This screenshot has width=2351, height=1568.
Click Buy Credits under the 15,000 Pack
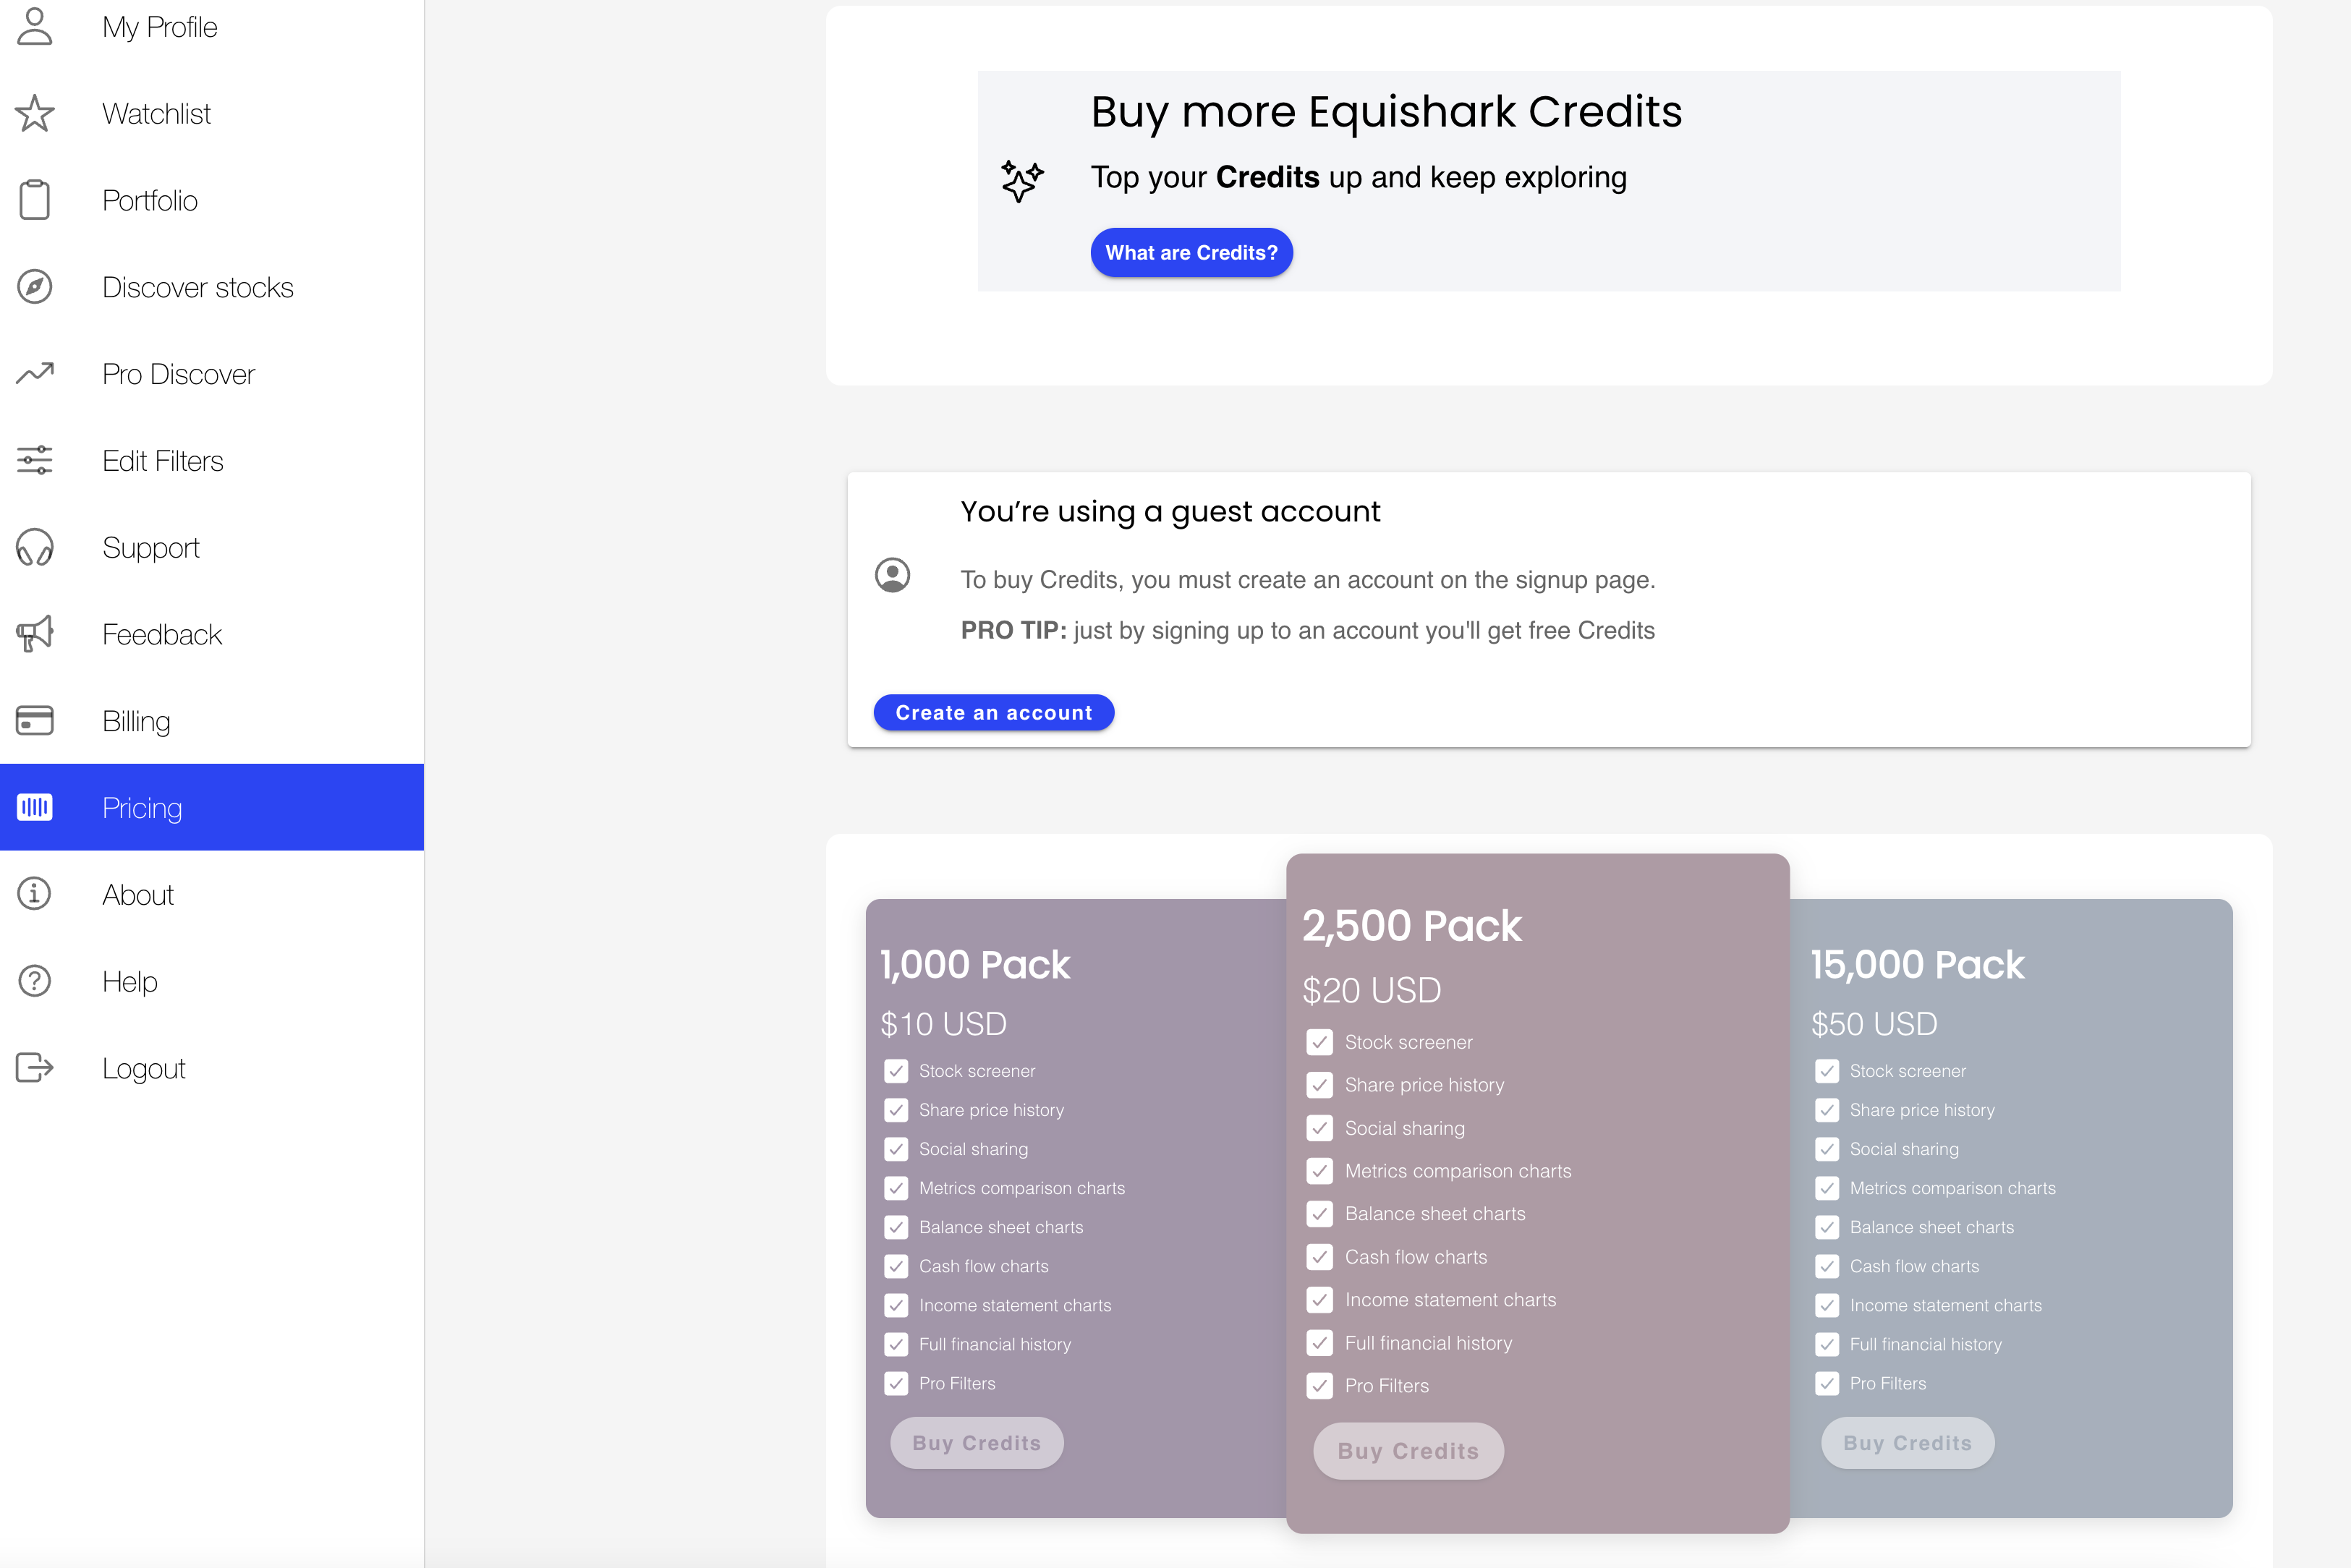coord(1907,1442)
